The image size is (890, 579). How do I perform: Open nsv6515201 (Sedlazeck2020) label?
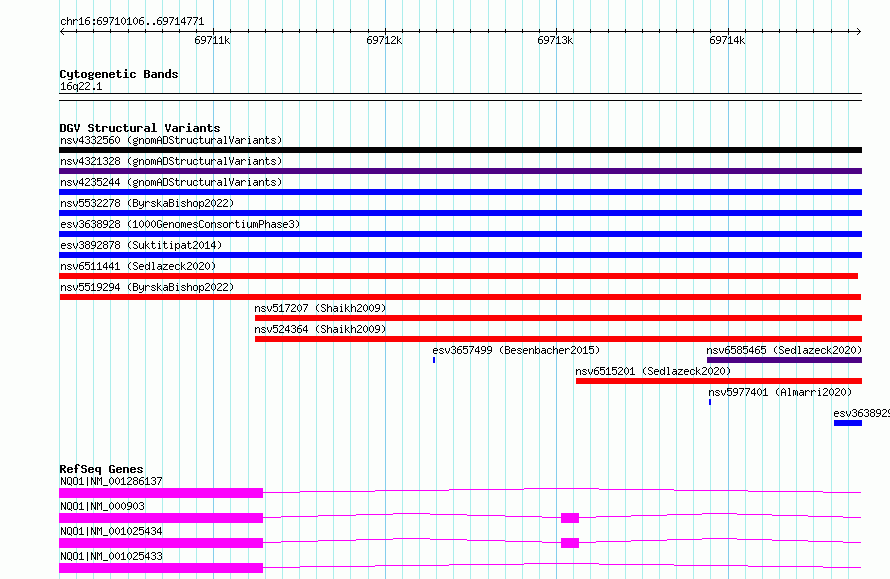click(653, 371)
